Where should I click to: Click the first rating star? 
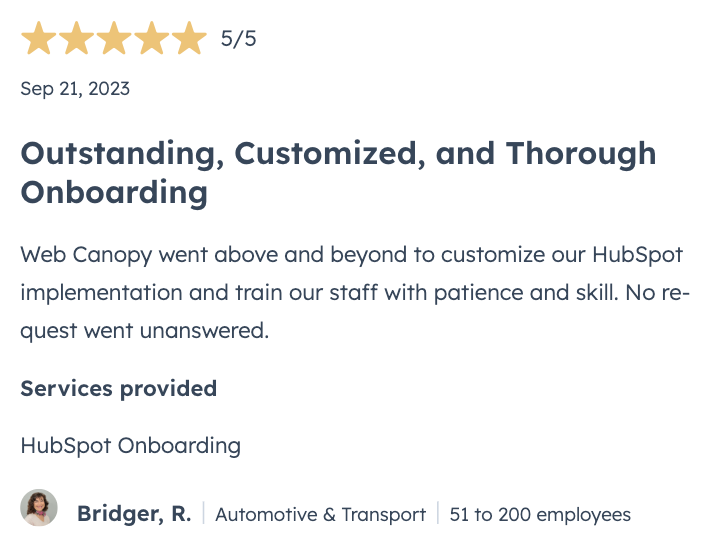[39, 38]
